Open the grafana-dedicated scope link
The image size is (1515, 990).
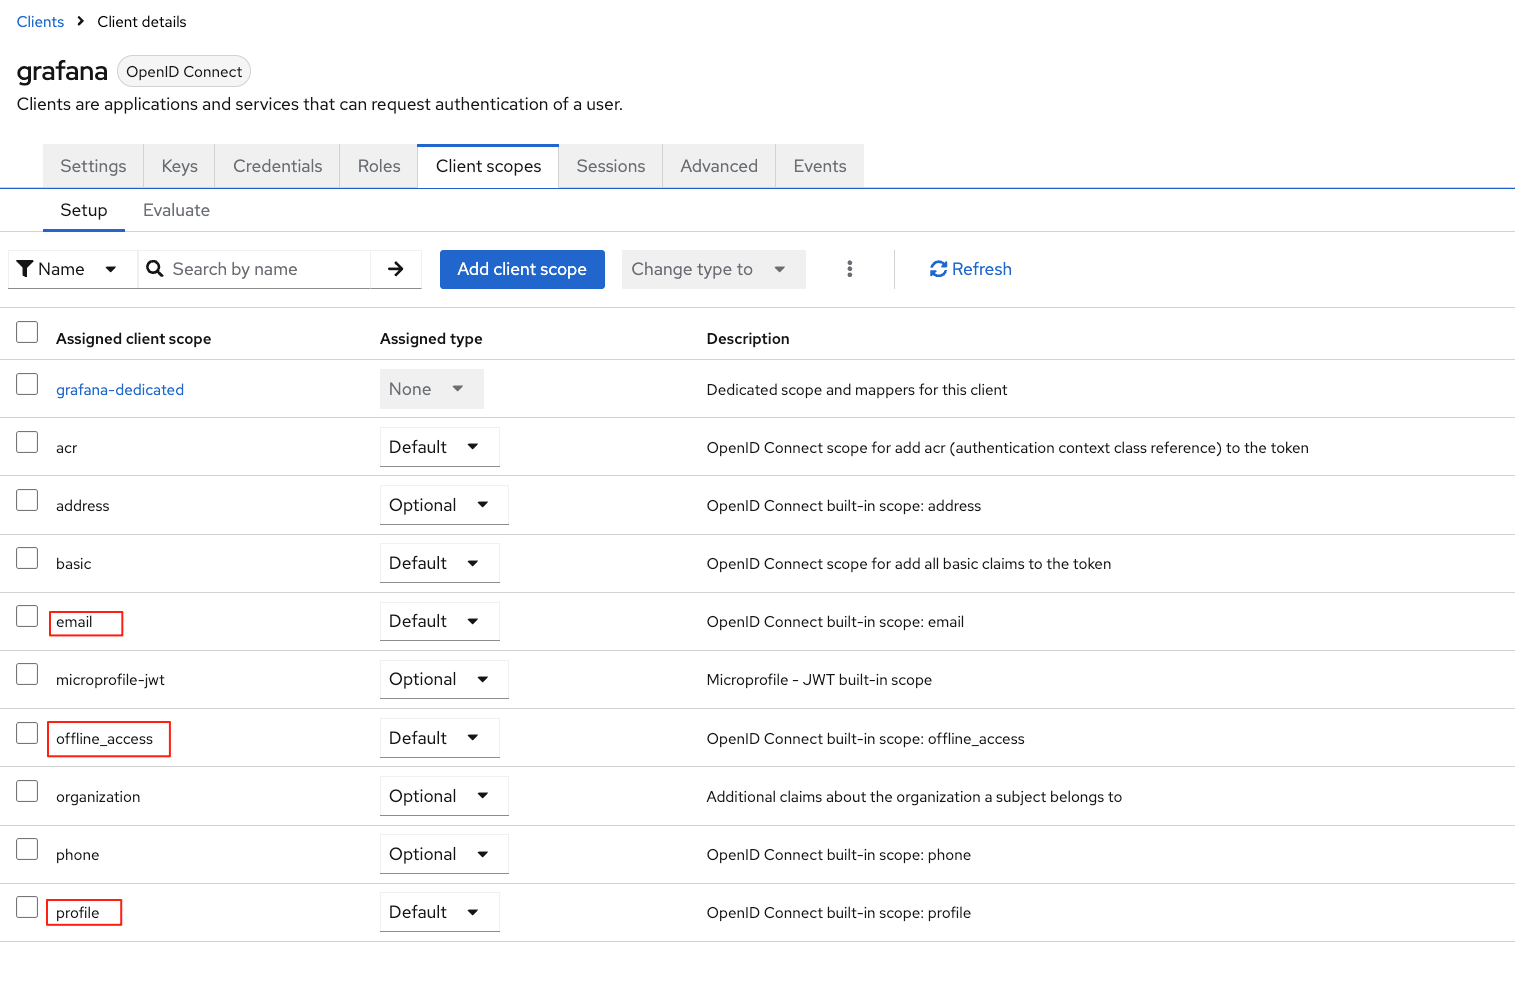(120, 390)
